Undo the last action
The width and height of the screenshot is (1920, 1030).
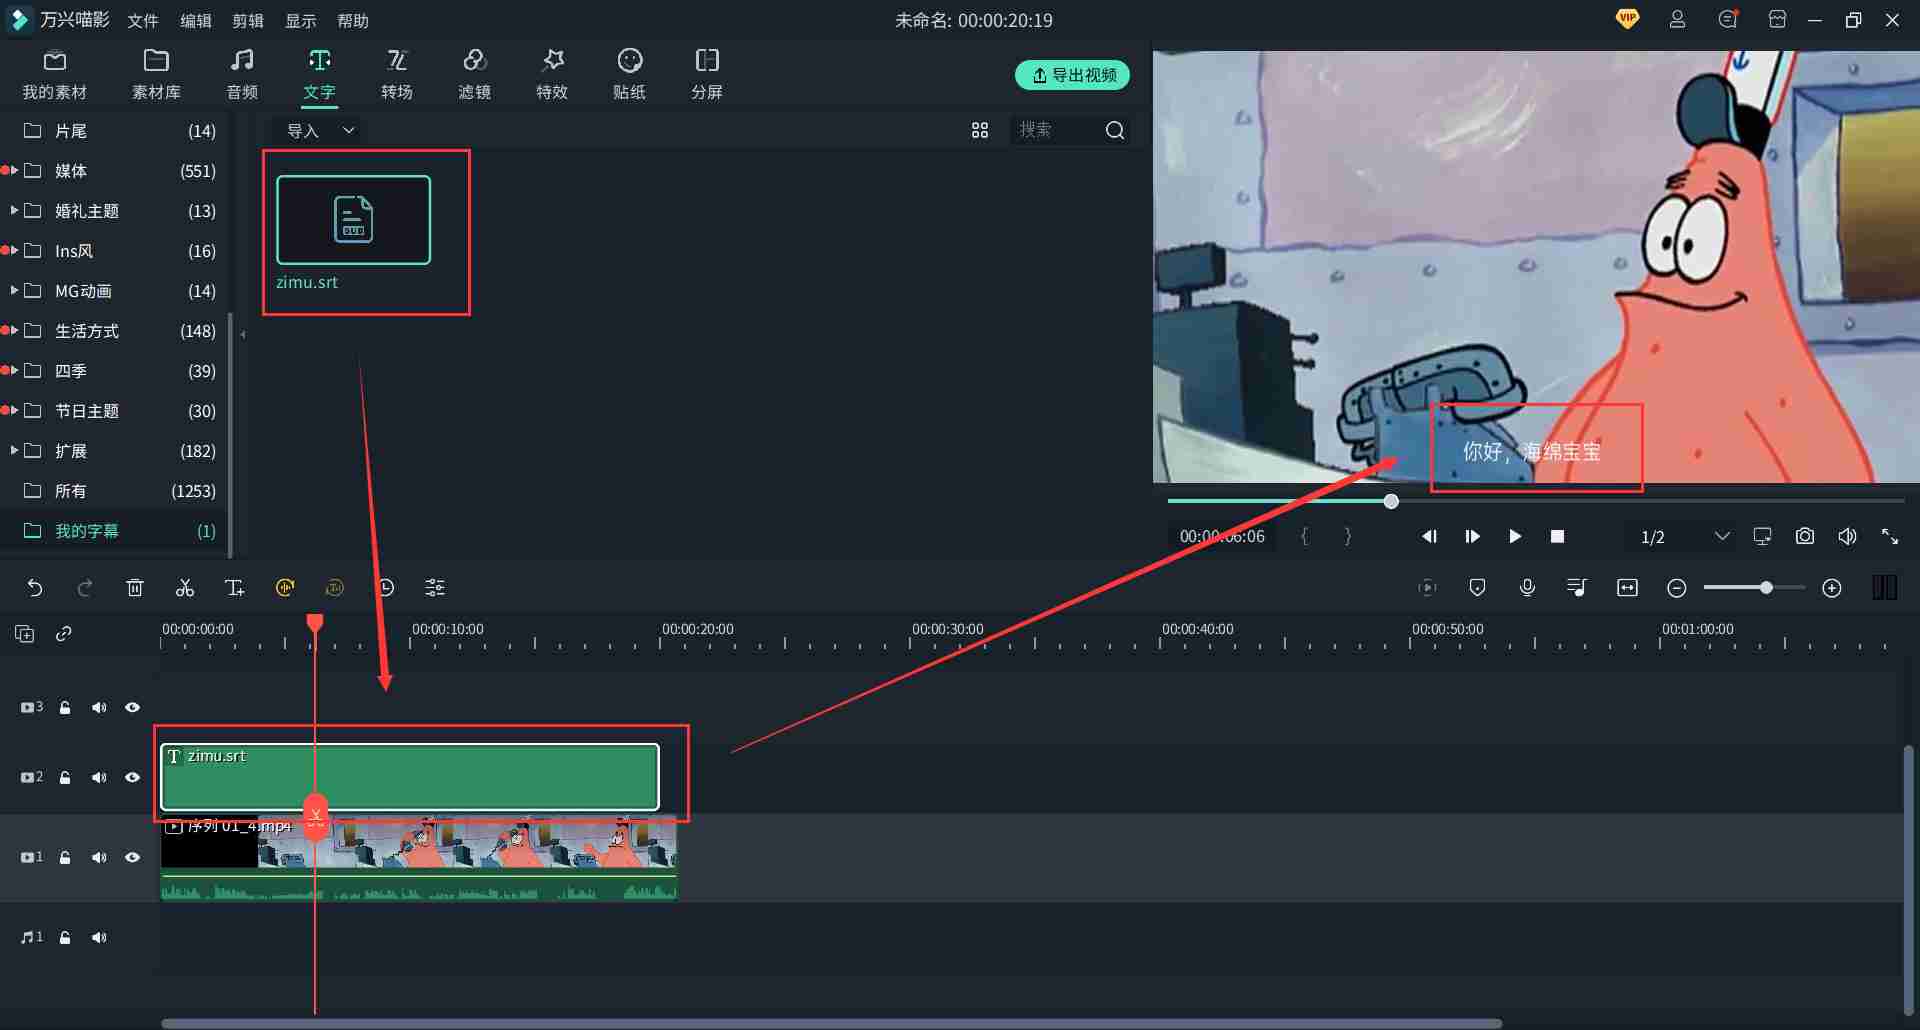click(x=35, y=588)
